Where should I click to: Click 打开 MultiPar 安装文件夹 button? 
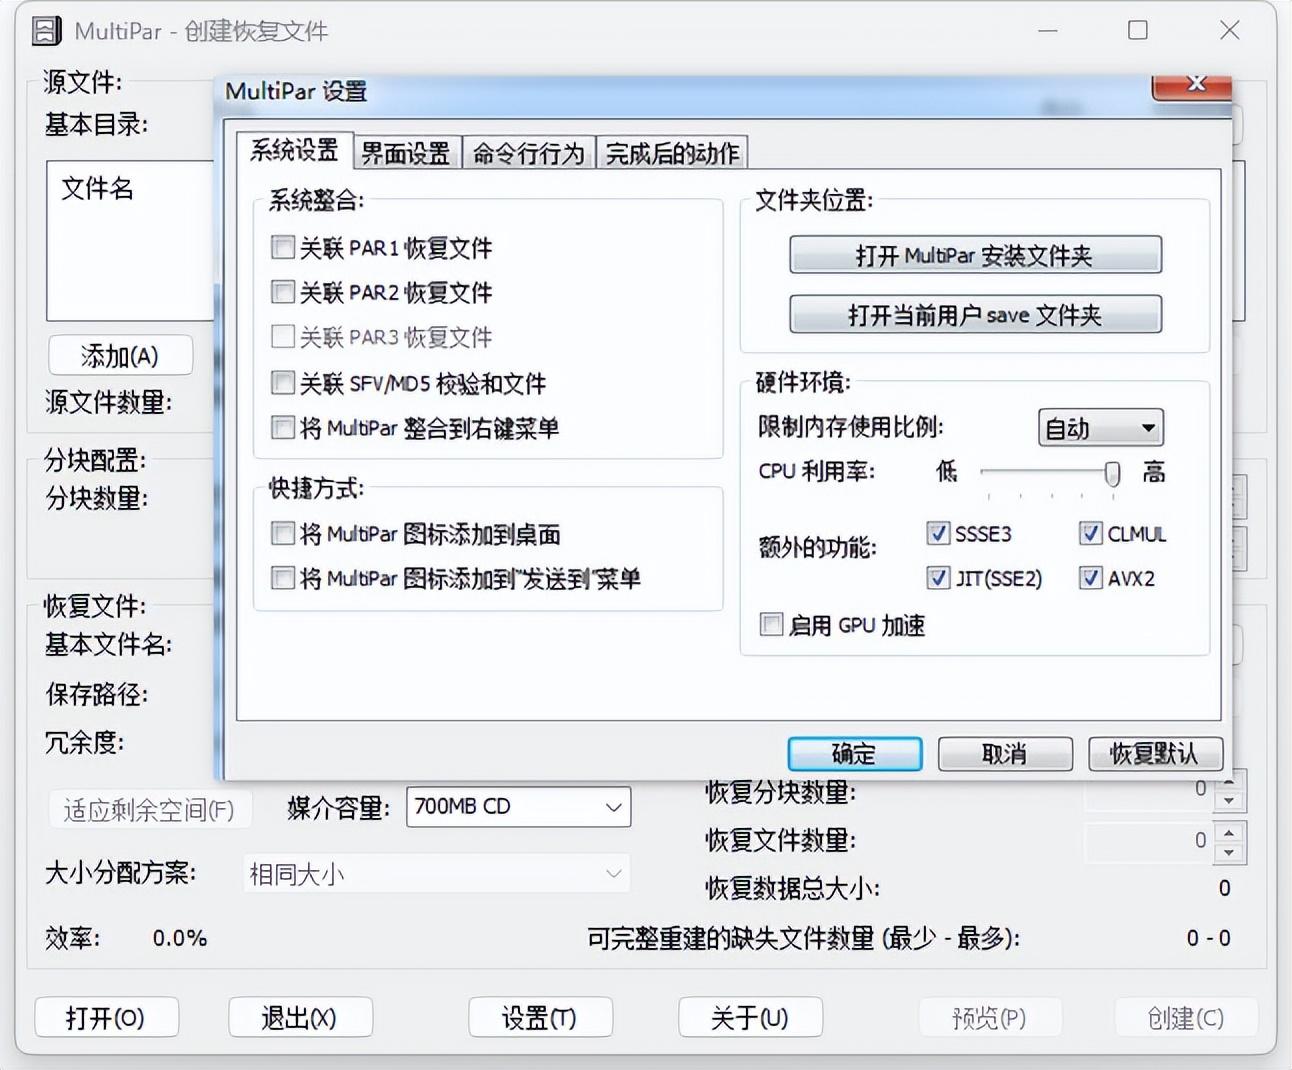(975, 255)
